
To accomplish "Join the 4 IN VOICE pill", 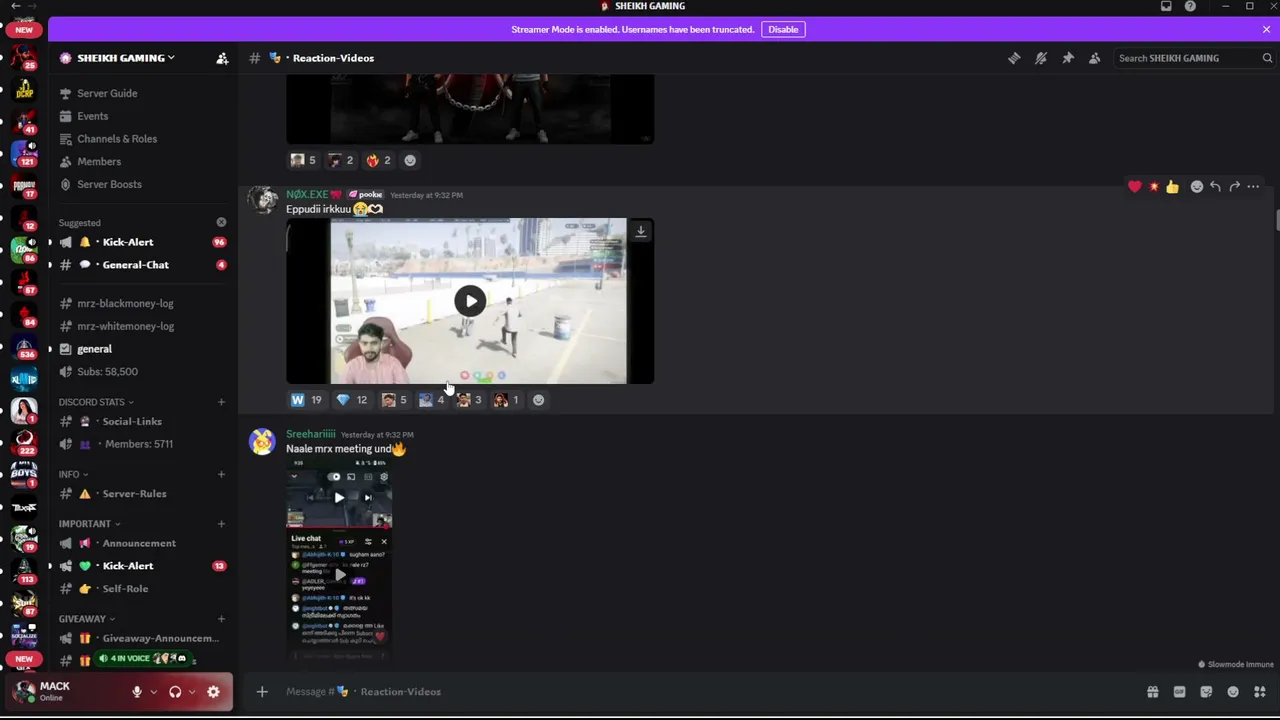I will (x=142, y=658).
